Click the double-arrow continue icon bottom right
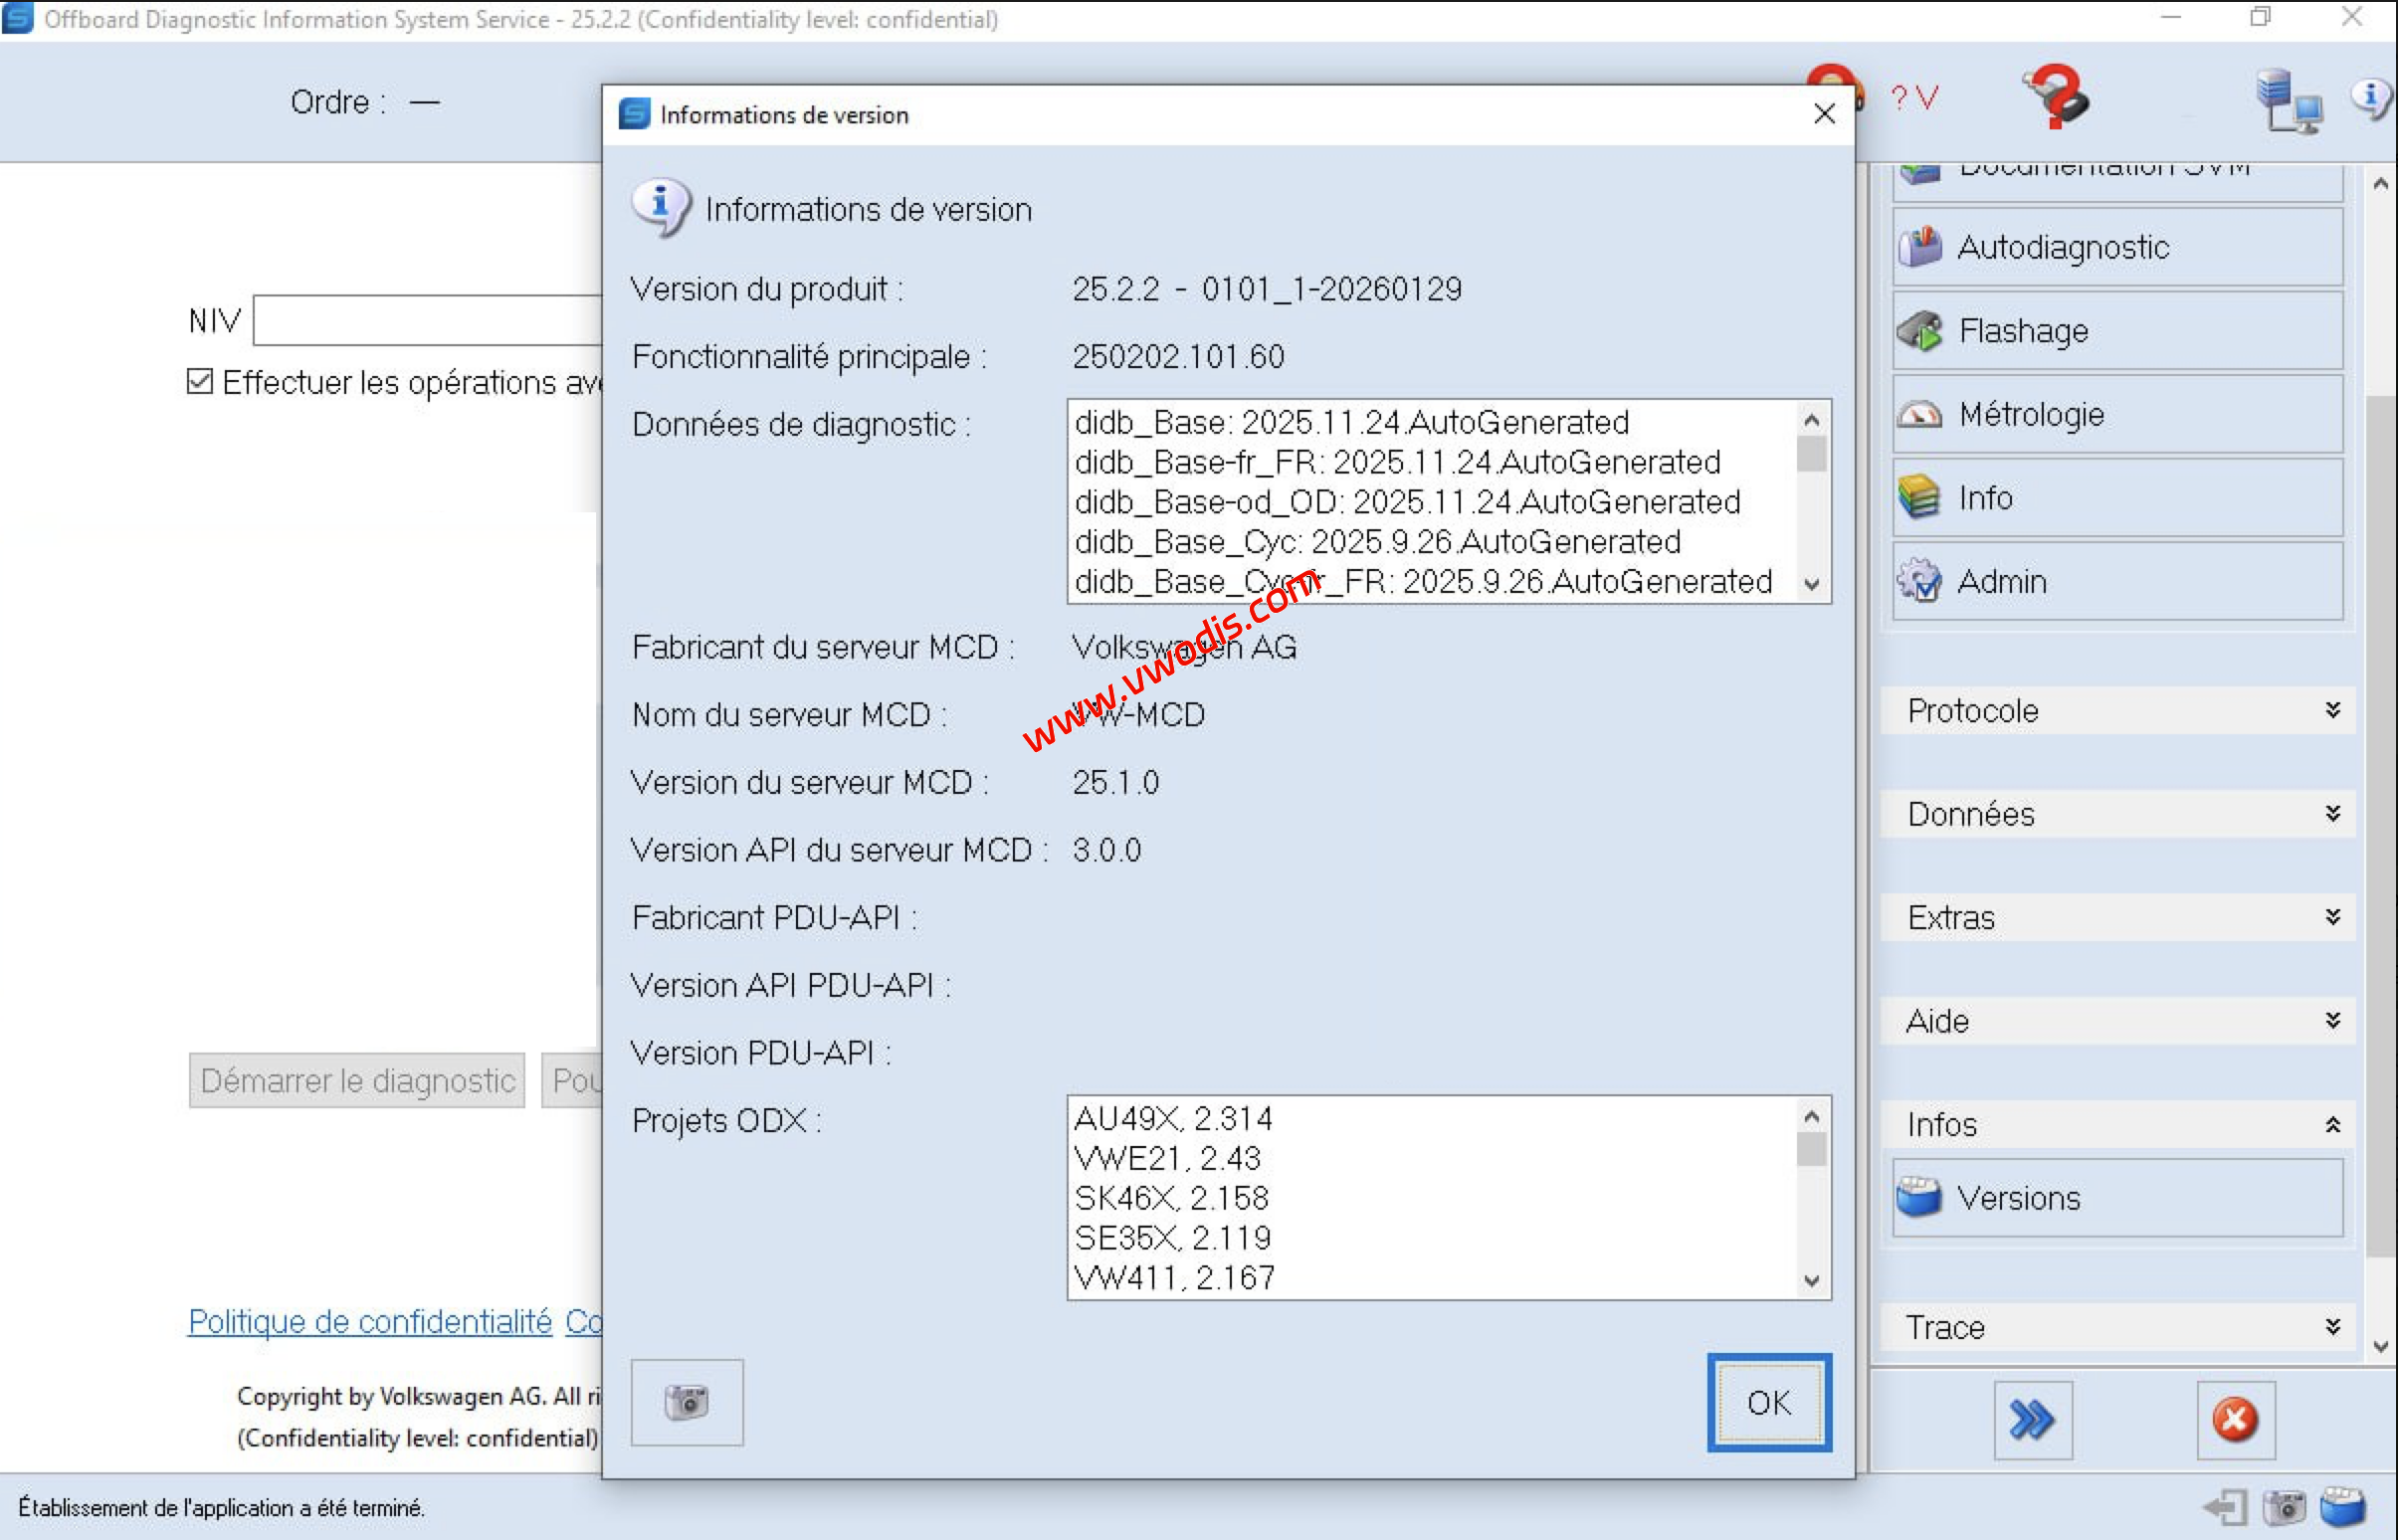 (x=2032, y=1420)
